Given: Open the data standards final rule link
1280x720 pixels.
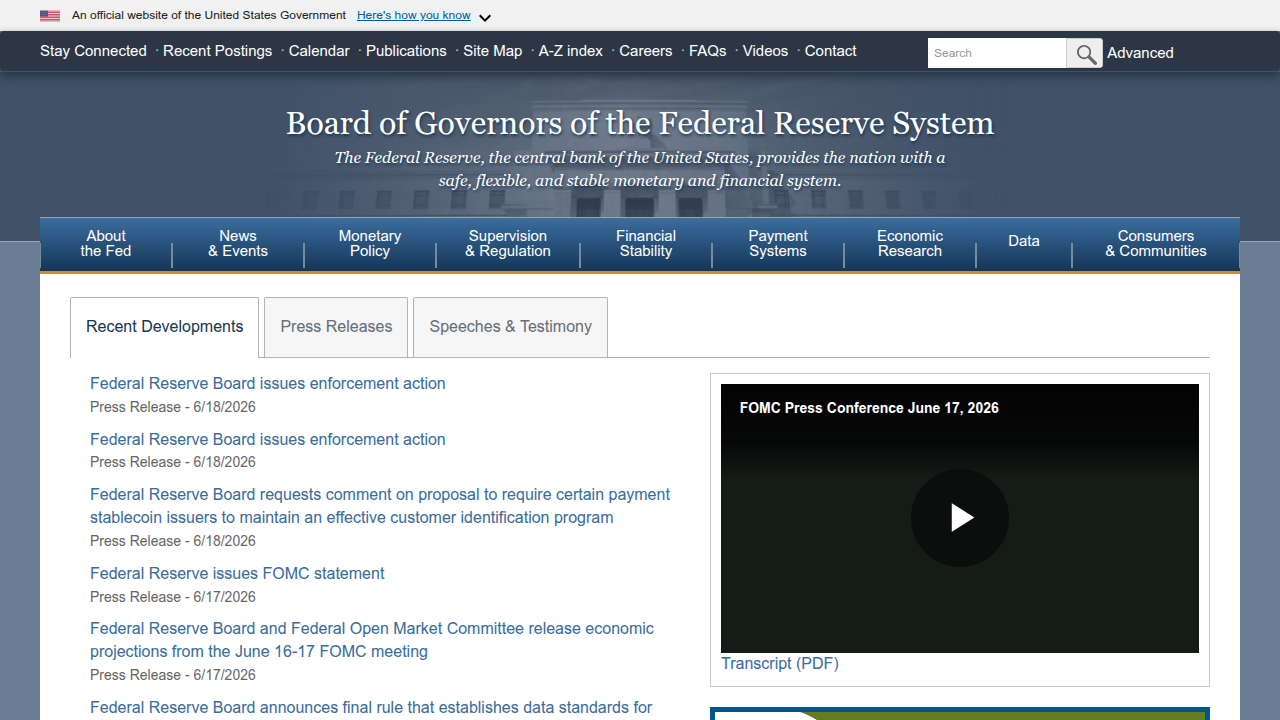Looking at the screenshot, I should [371, 708].
